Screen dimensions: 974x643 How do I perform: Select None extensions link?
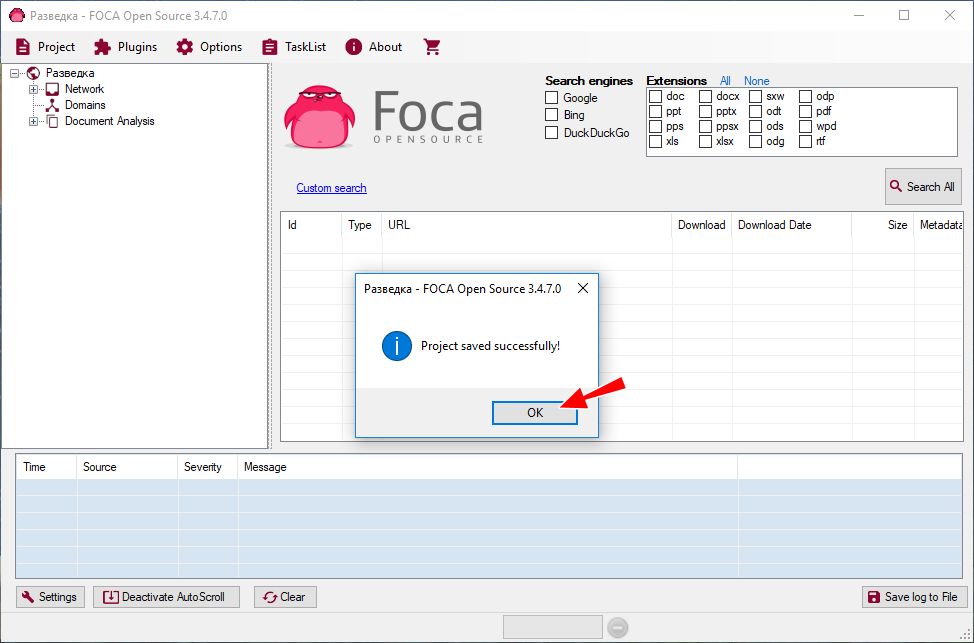pyautogui.click(x=757, y=81)
